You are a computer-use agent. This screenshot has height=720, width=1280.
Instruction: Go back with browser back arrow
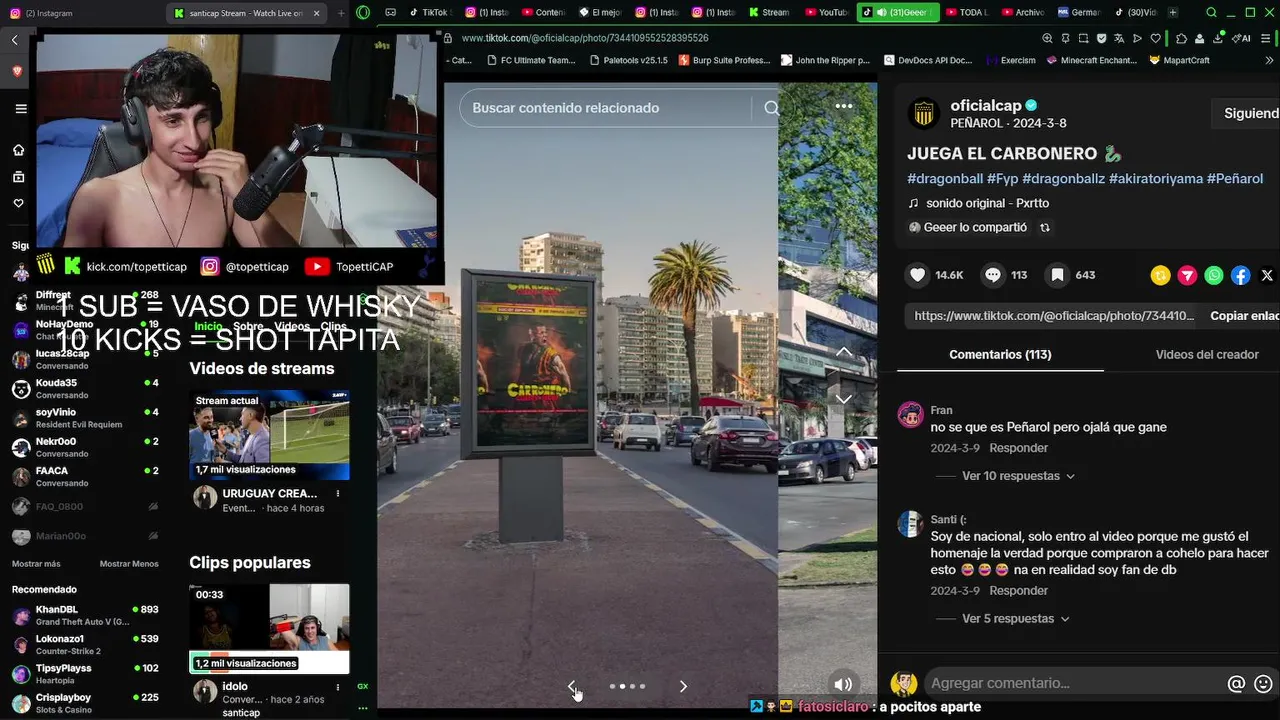coord(15,40)
